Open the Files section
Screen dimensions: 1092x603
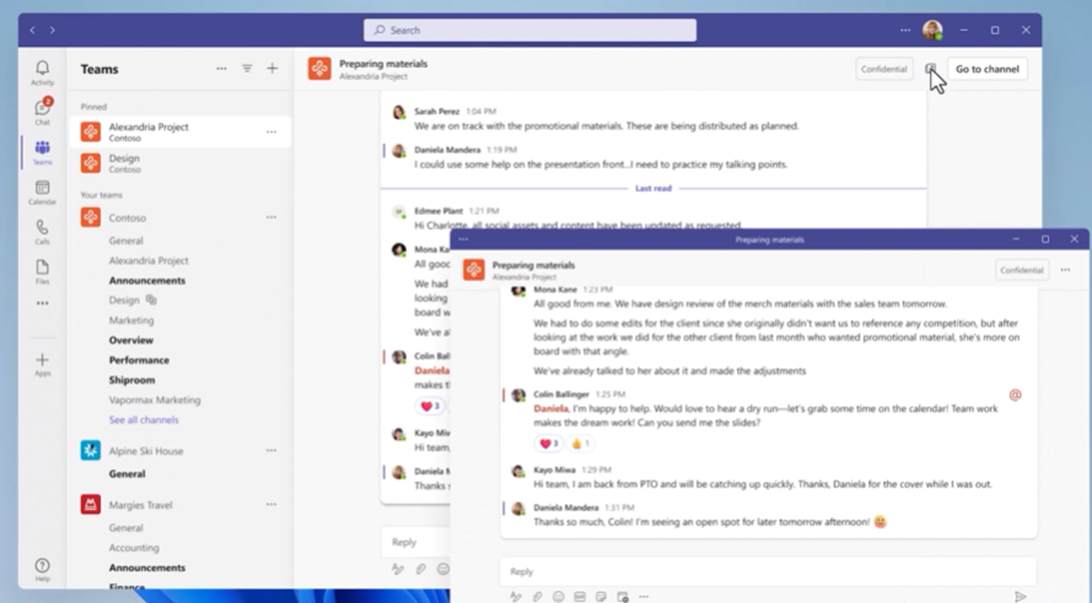tap(42, 272)
